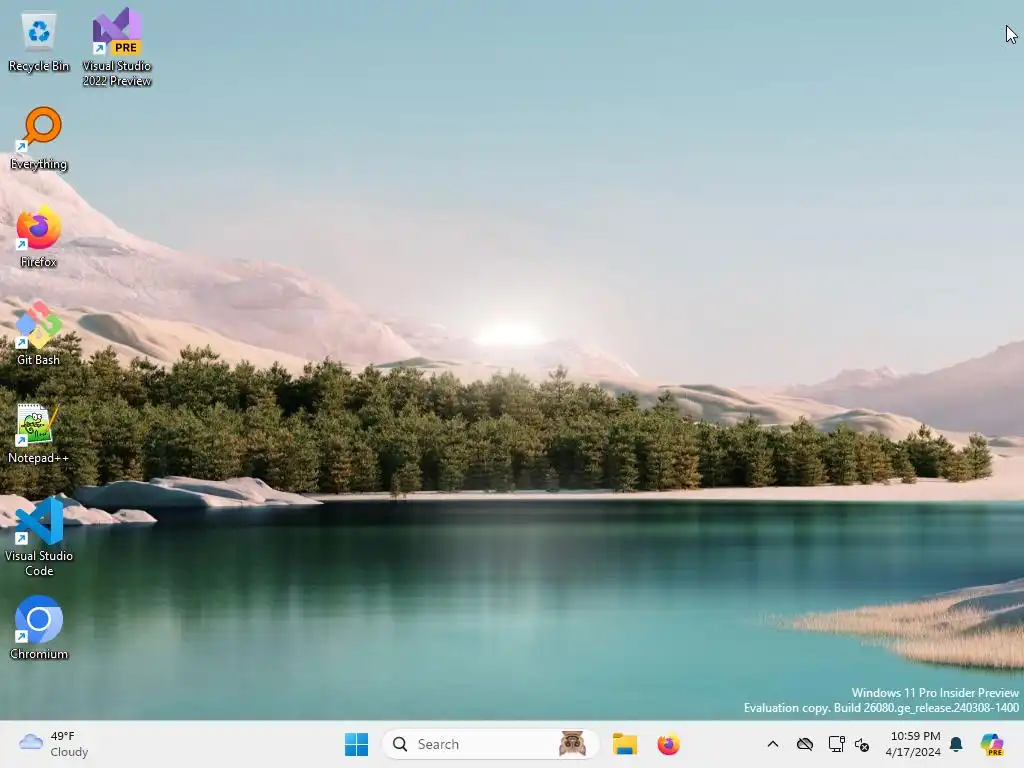The width and height of the screenshot is (1024, 768).
Task: Click the network display tray icon
Action: tap(836, 744)
